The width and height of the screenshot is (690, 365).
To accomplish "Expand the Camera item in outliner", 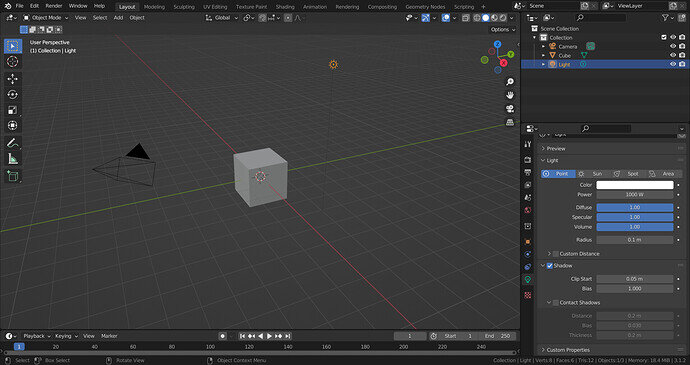I will tap(543, 46).
